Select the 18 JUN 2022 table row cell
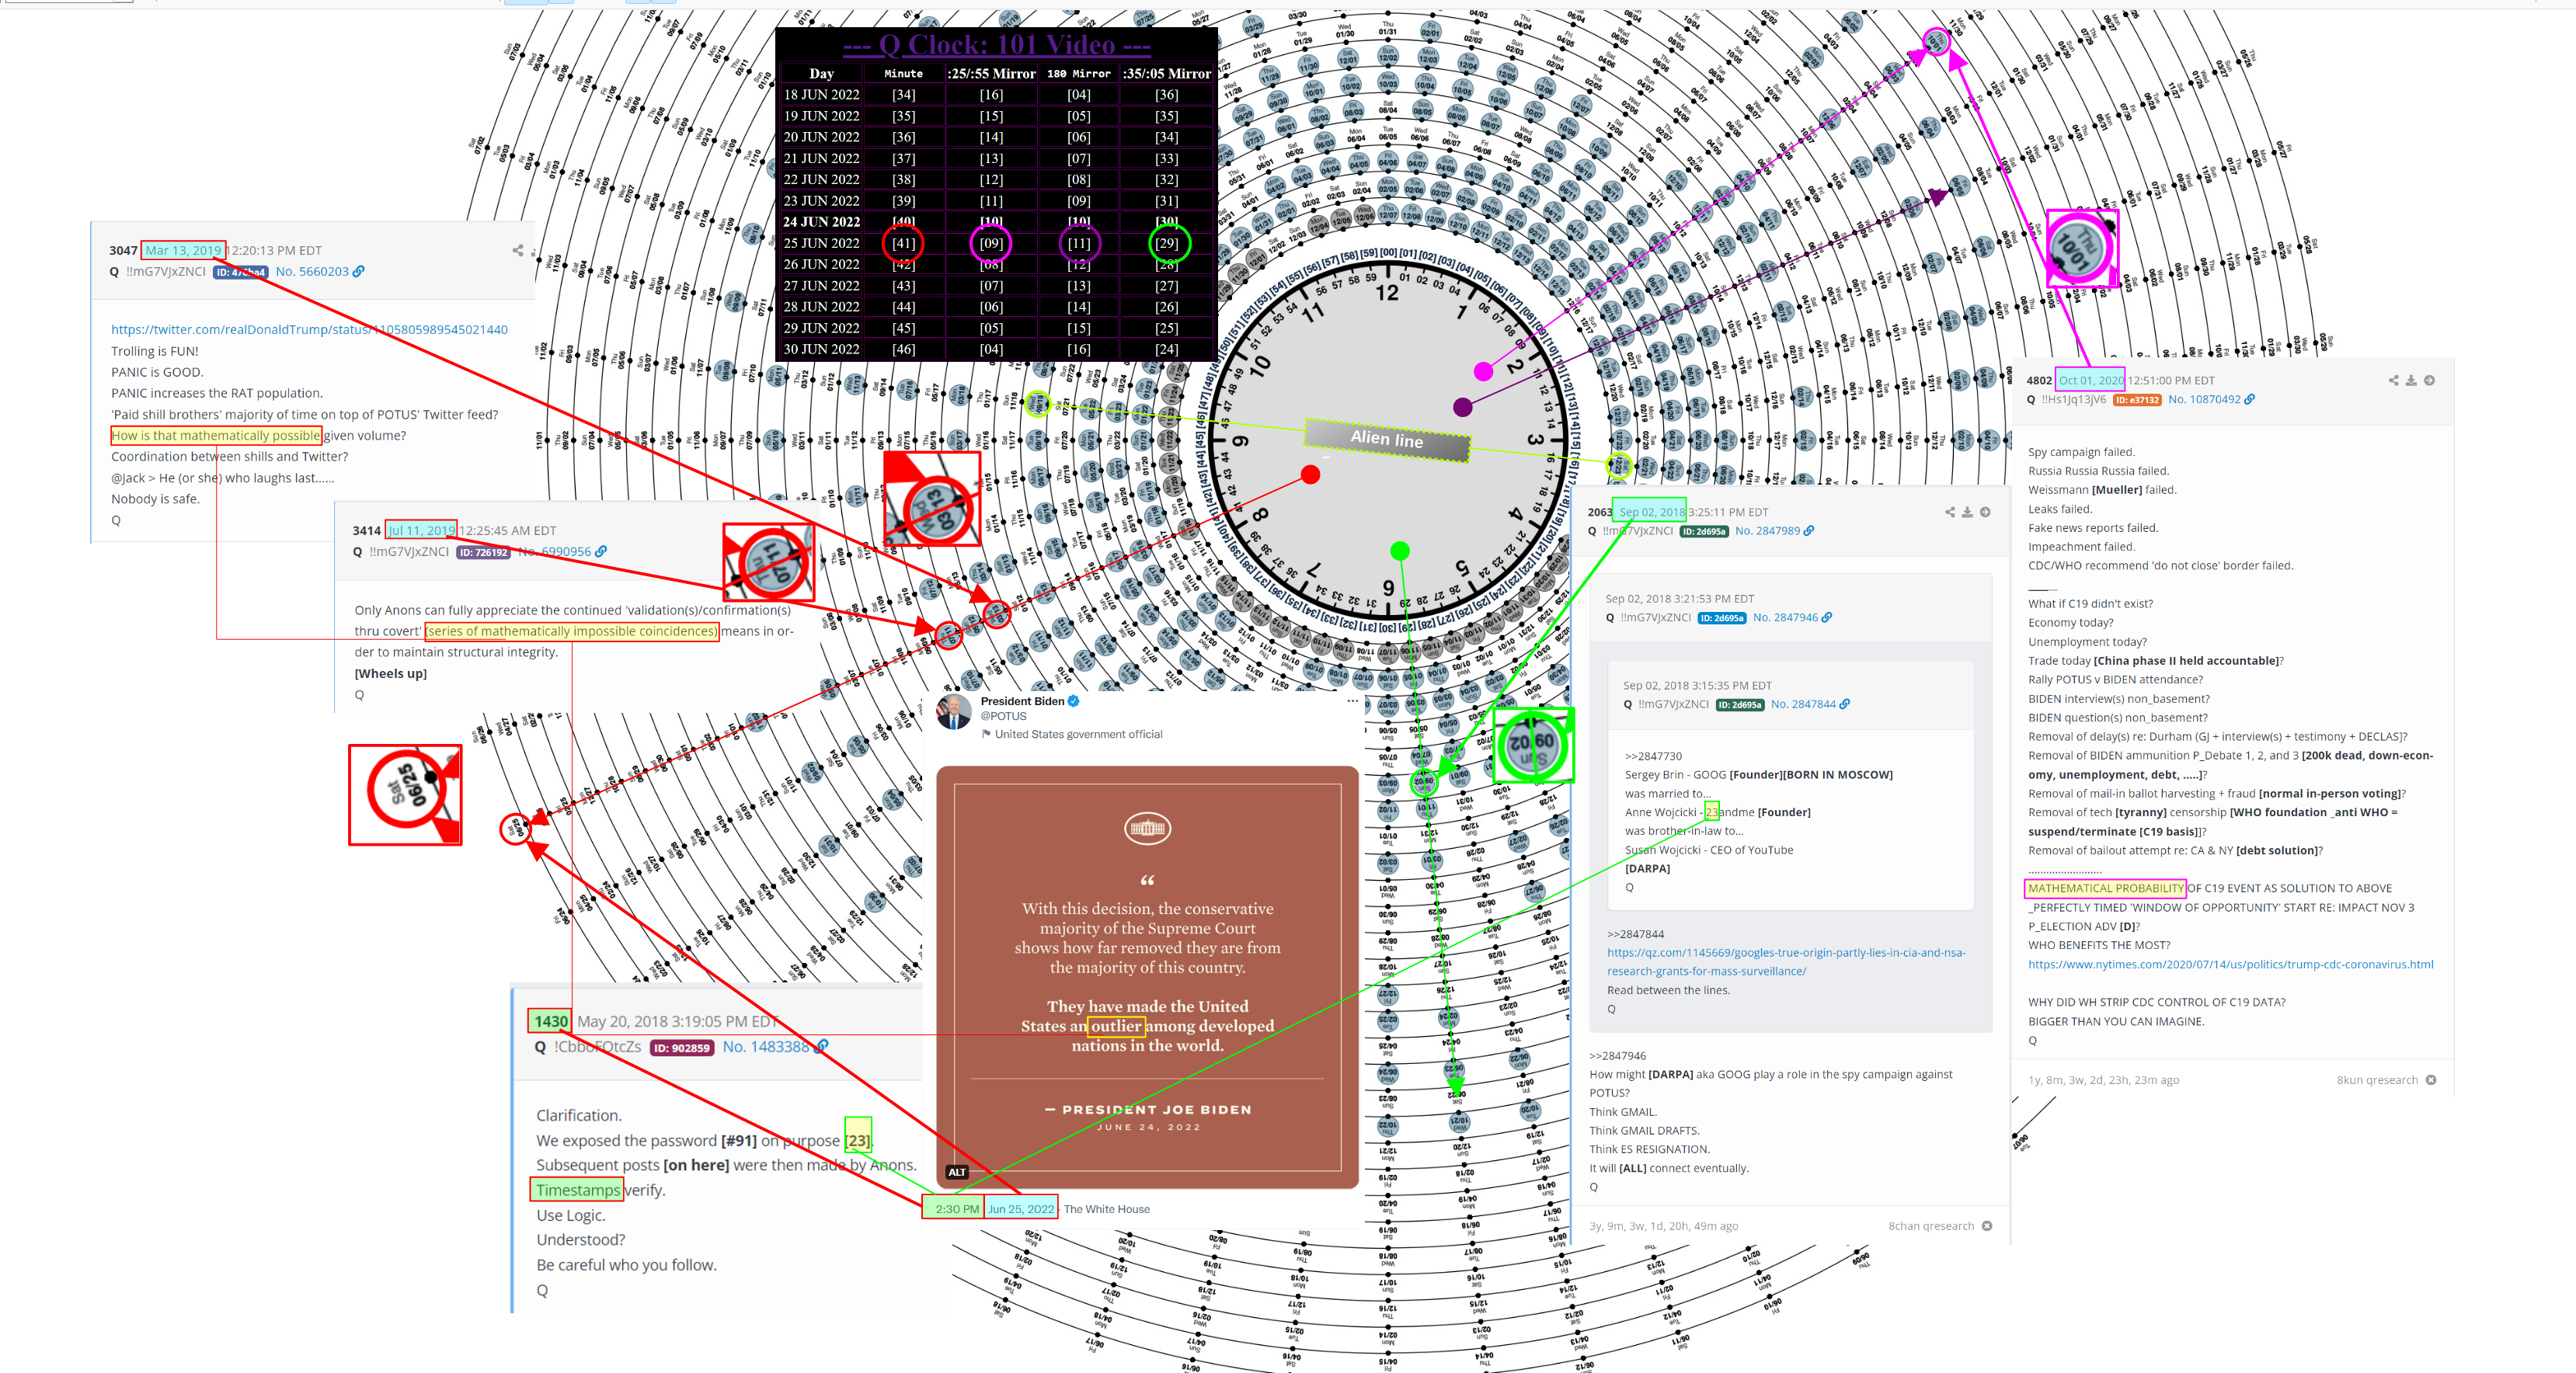Image resolution: width=2576 pixels, height=1373 pixels. click(x=821, y=95)
